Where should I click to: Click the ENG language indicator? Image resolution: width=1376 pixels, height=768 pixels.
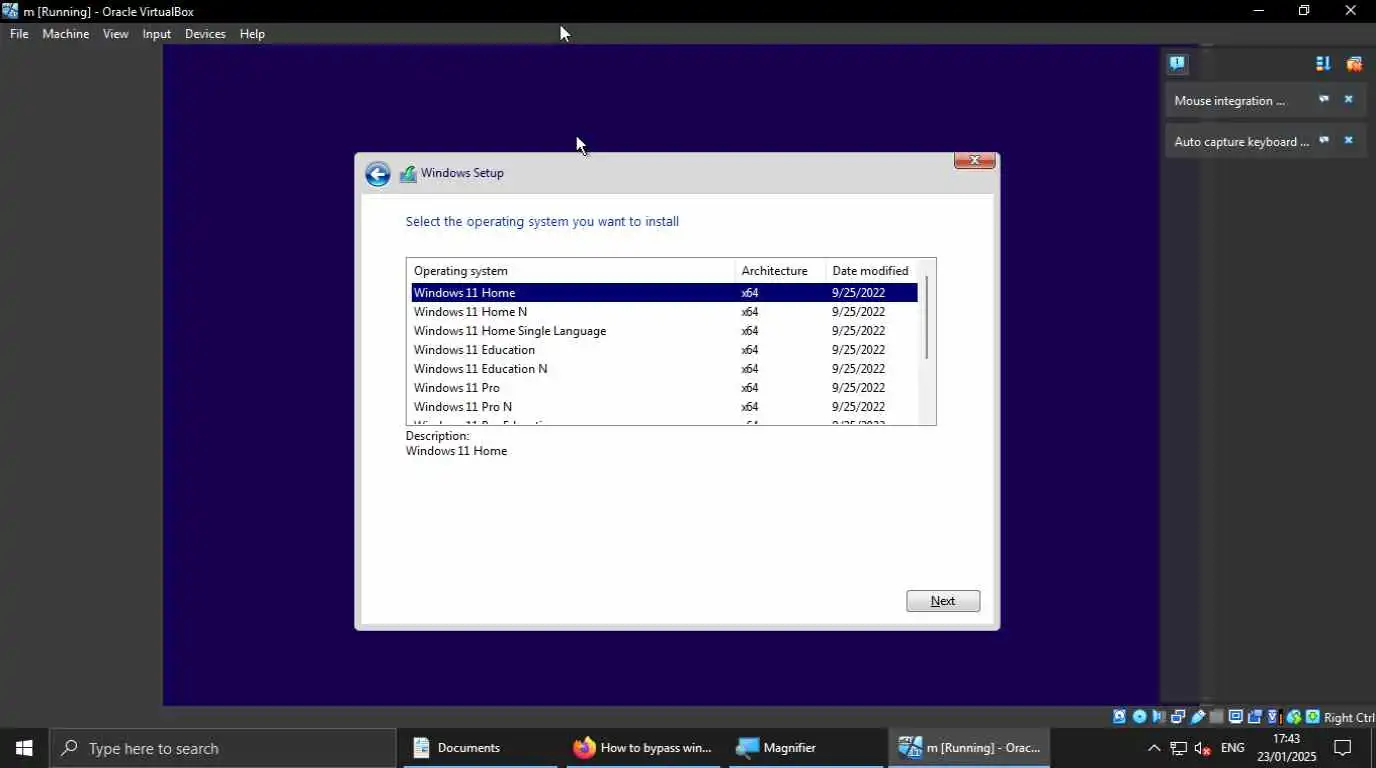[1233, 748]
